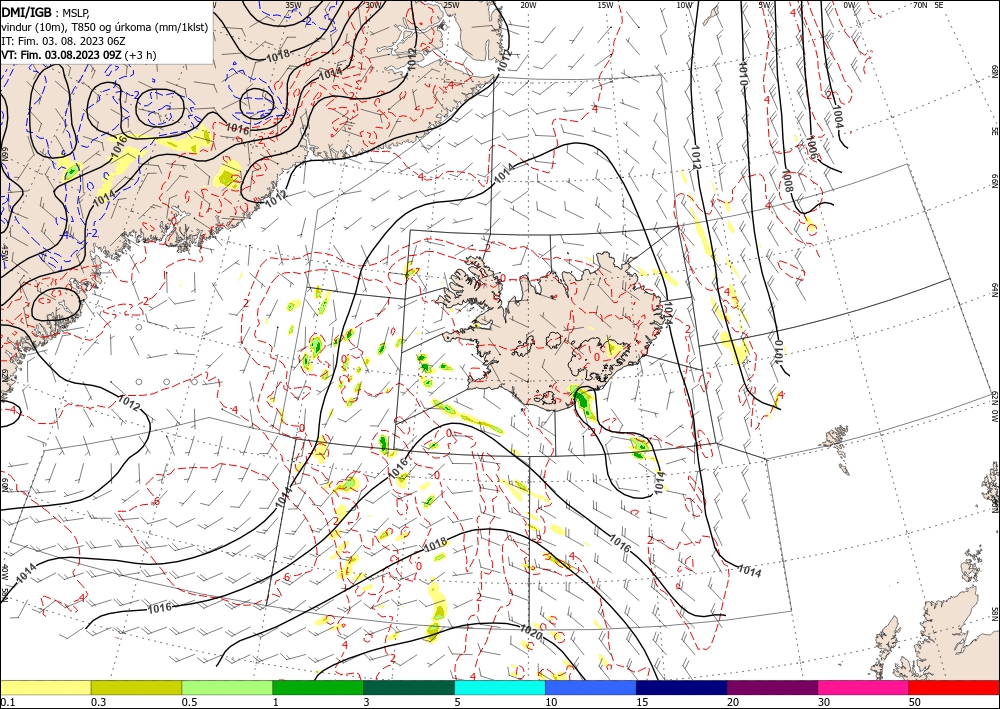The image size is (1000, 709).
Task: Click the legend value '0.1'
Action: point(6,701)
